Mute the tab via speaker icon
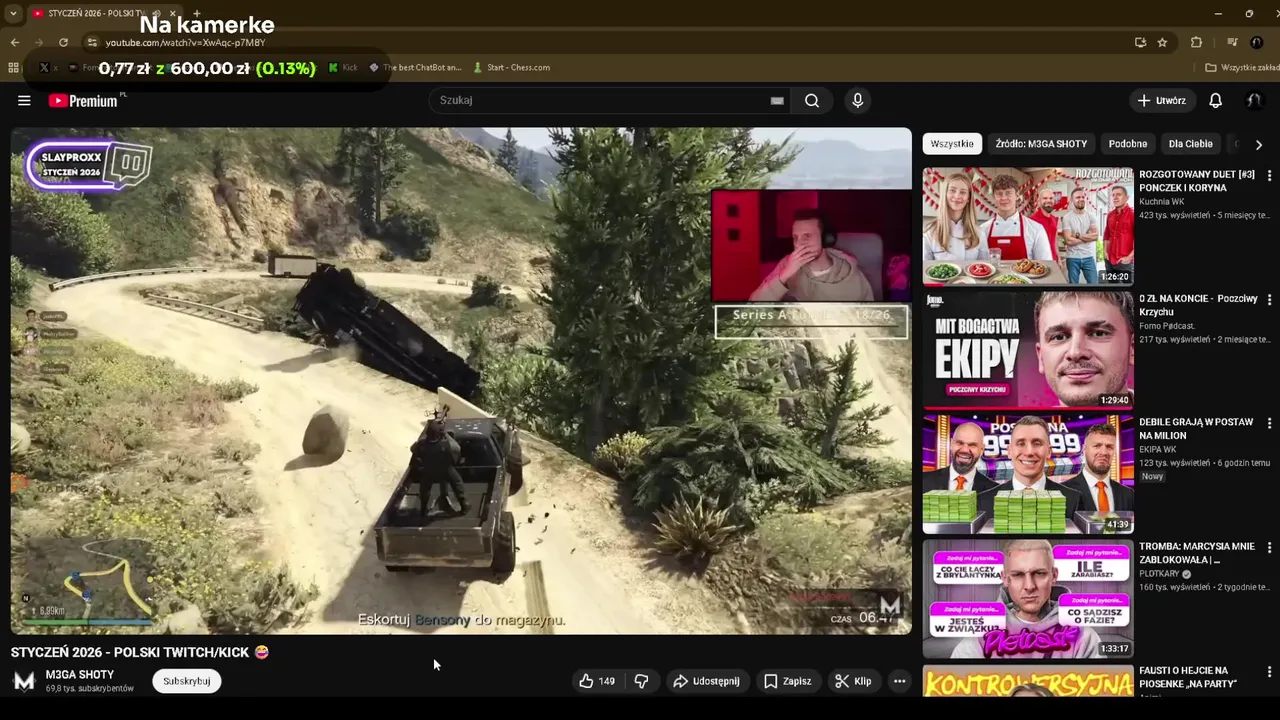1280x720 pixels. point(156,14)
